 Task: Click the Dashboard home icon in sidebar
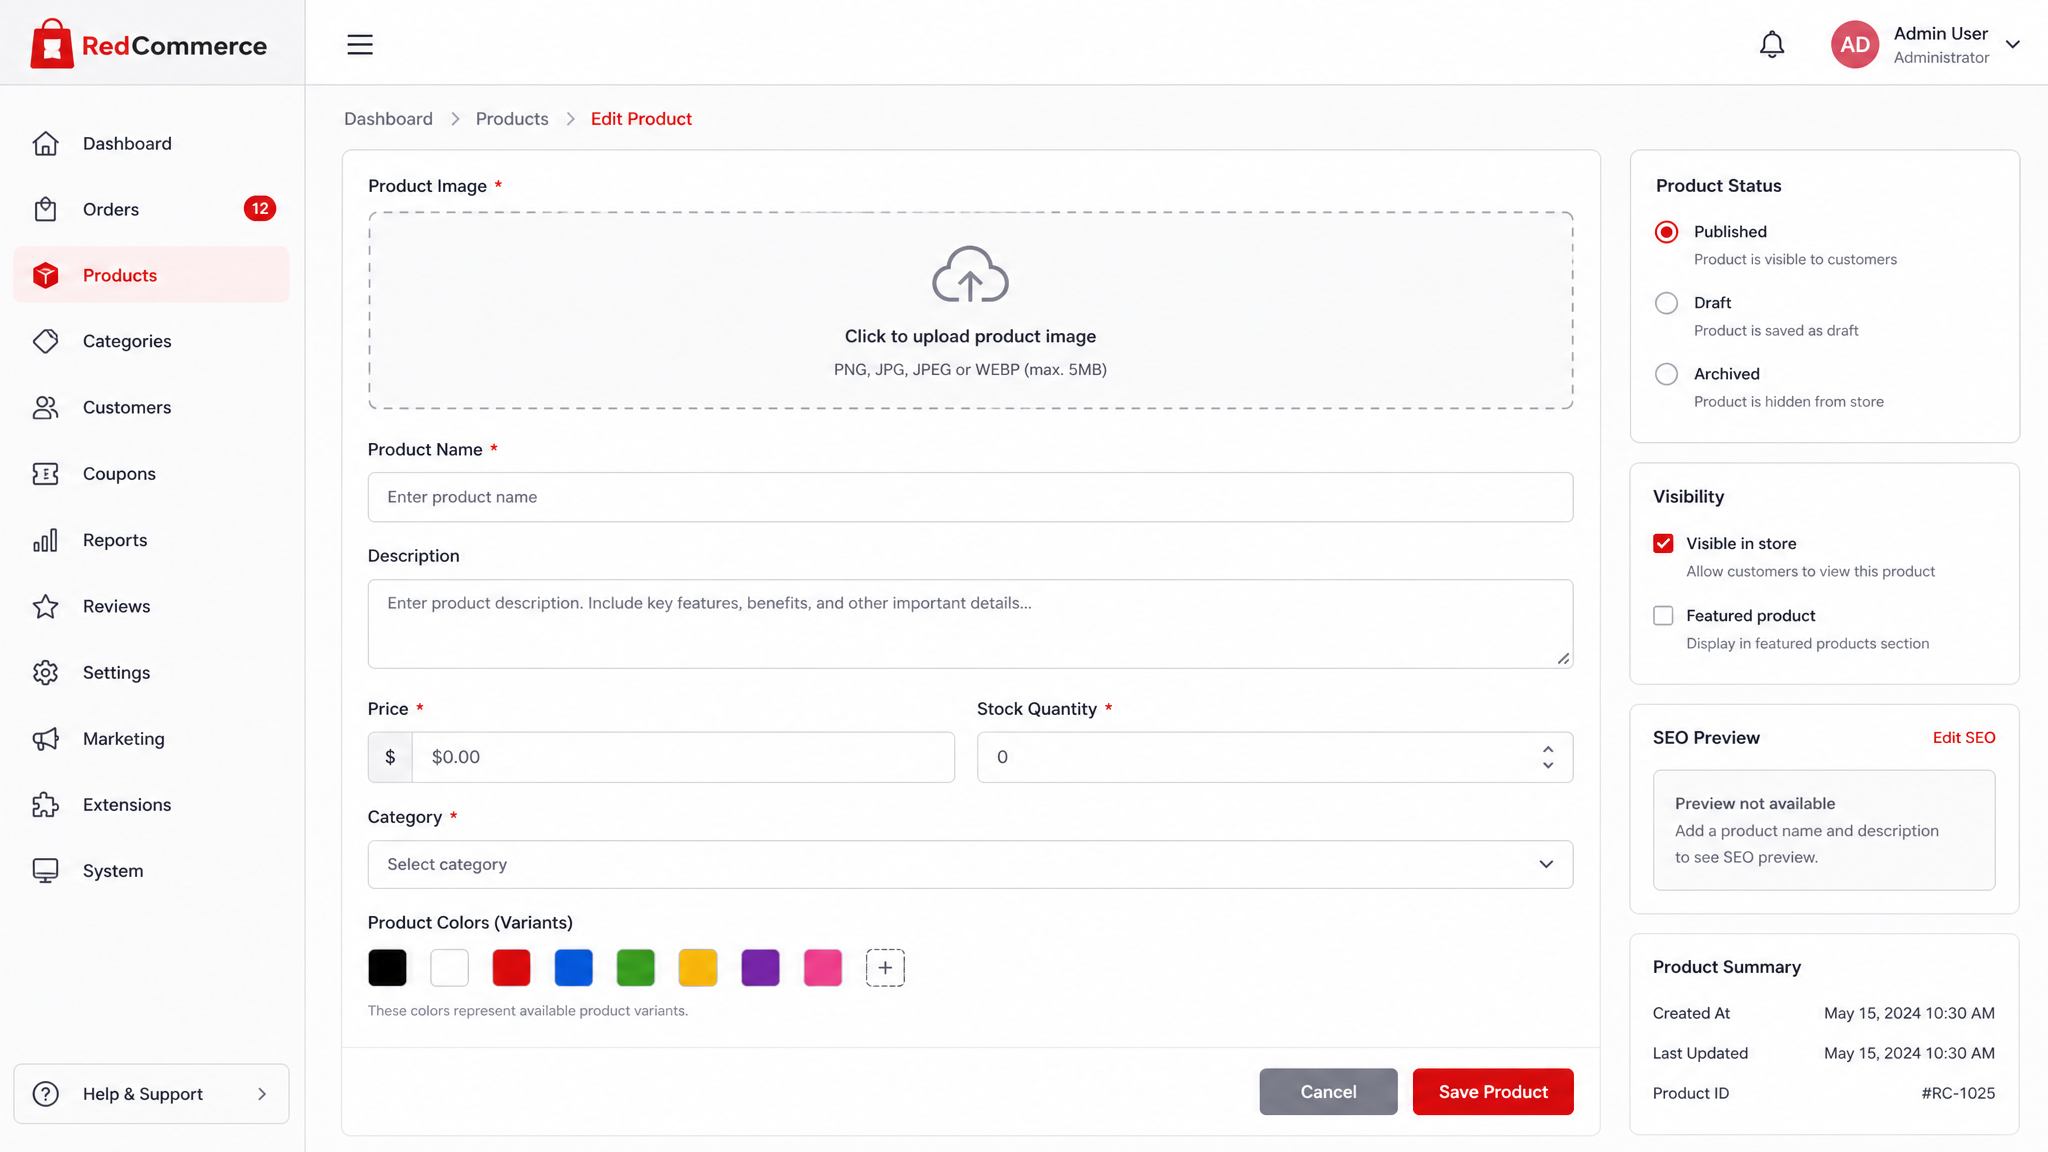46,143
